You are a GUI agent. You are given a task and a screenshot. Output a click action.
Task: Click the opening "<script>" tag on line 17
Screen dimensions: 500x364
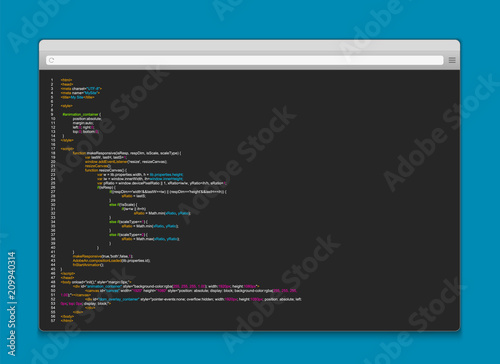[67, 149]
